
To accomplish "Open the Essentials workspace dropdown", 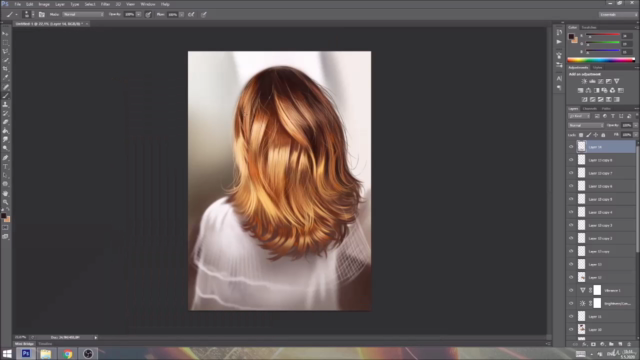I will (x=618, y=14).
